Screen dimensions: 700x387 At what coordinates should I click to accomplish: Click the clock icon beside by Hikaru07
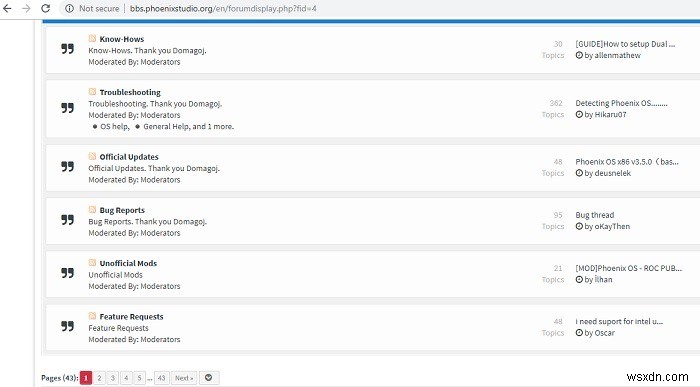pyautogui.click(x=579, y=114)
